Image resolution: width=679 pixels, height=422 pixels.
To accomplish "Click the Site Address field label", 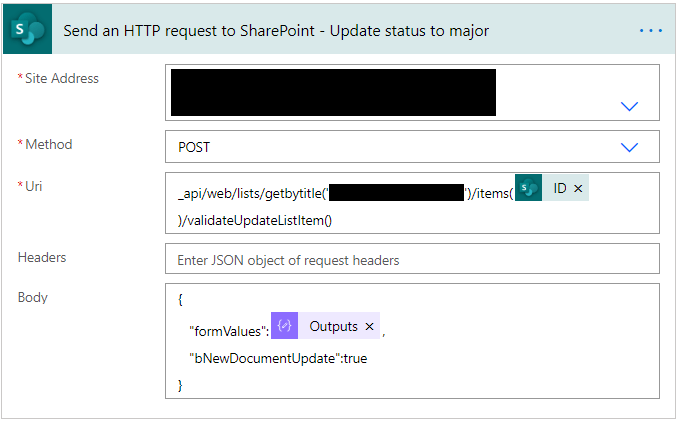I will pos(61,78).
